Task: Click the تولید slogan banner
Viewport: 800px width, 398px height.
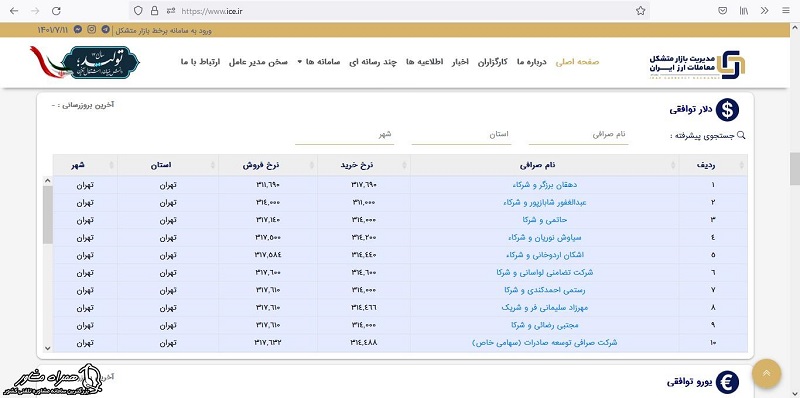Action: pyautogui.click(x=84, y=62)
